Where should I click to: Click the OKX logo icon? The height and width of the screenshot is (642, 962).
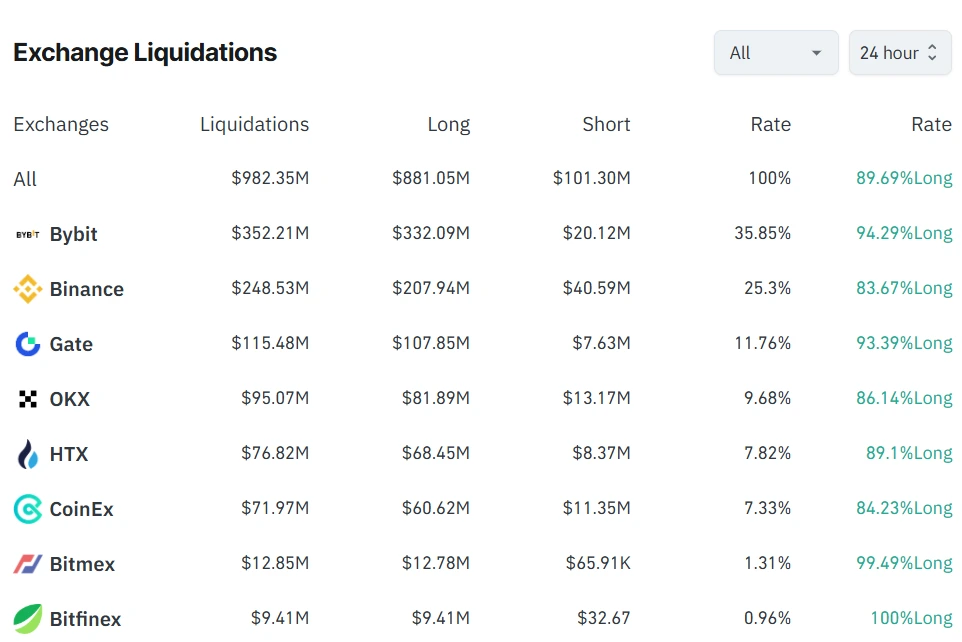(x=27, y=399)
